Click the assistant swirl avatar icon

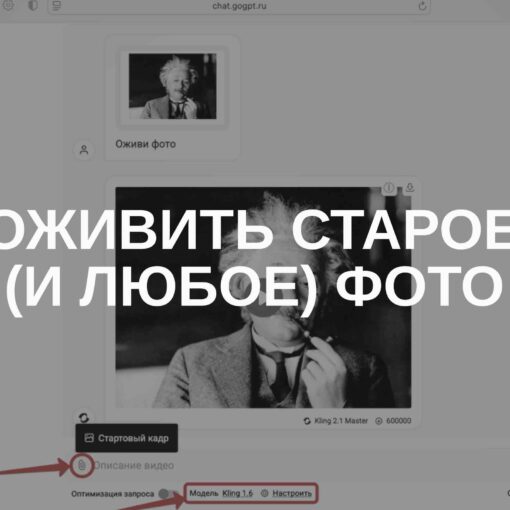pyautogui.click(x=84, y=417)
